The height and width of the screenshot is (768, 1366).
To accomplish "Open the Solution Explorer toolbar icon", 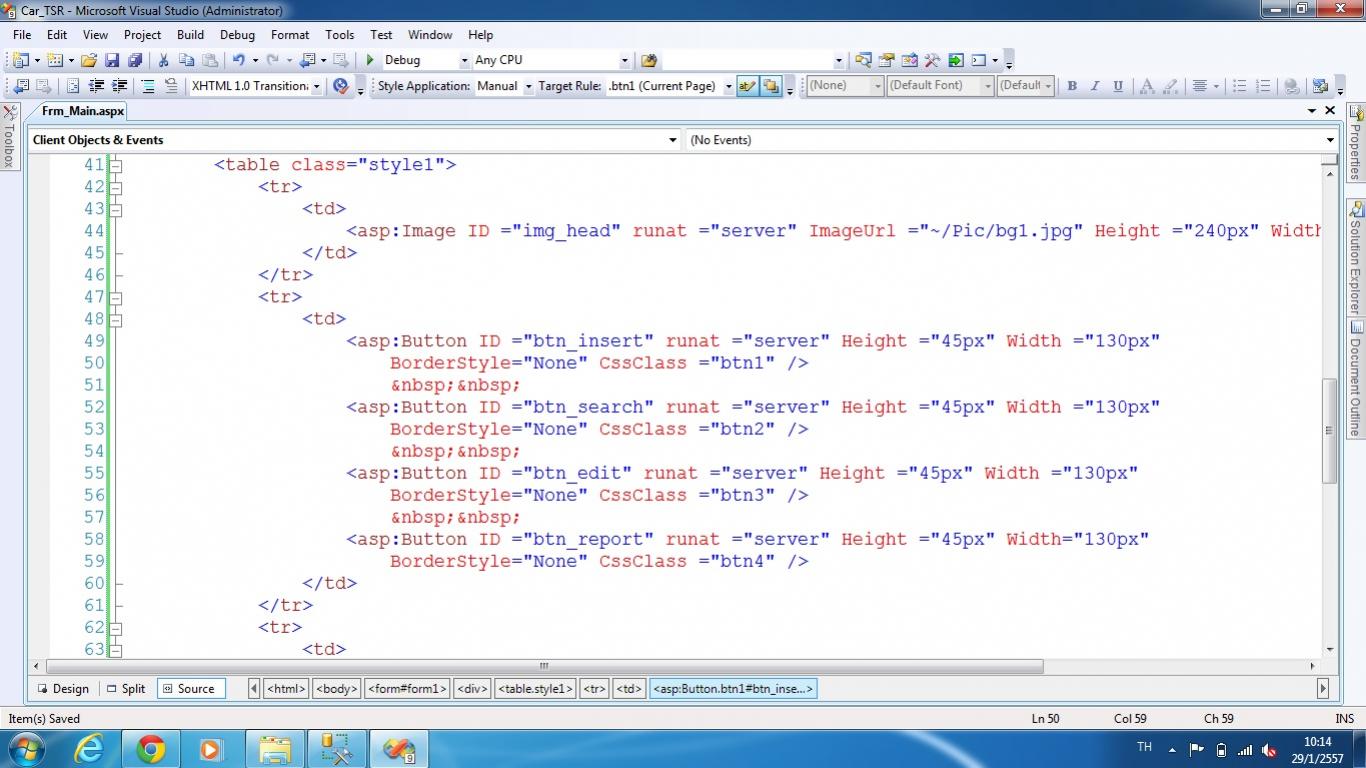I will (x=863, y=60).
